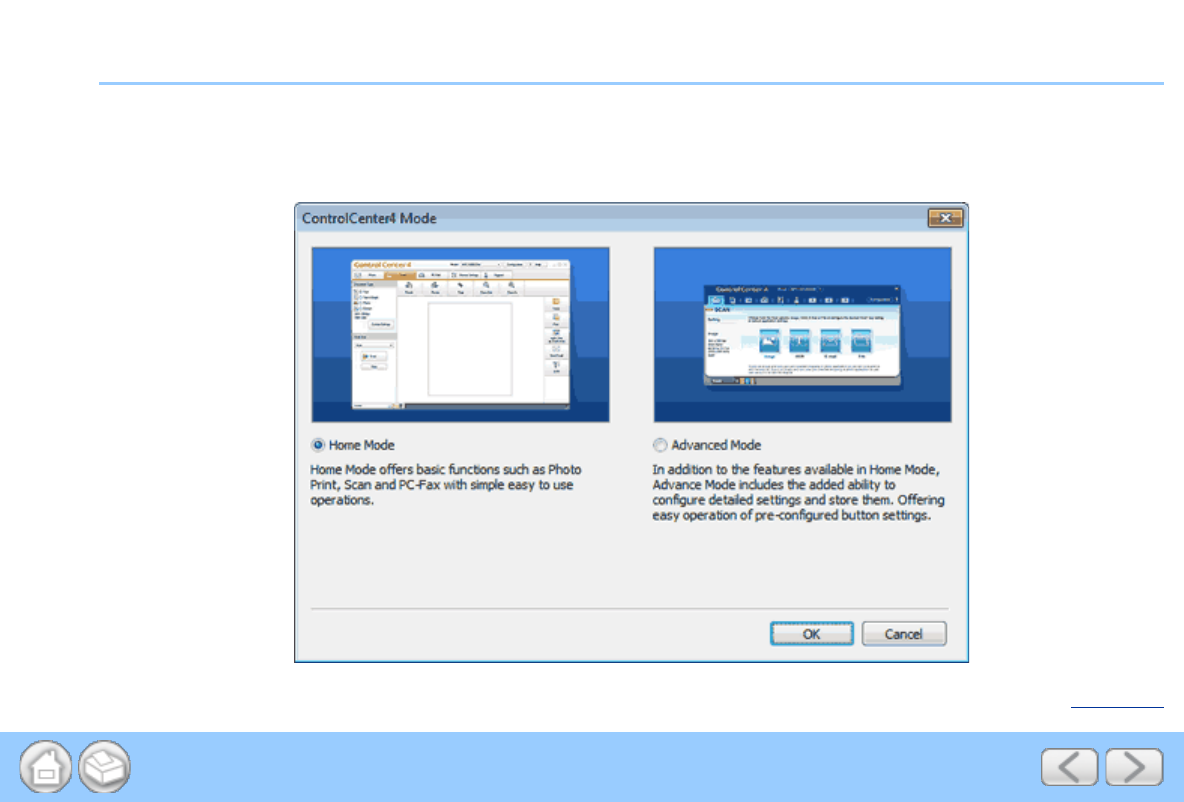Click the Advanced Mode preview thumbnail
Screen dimensions: 1184x802
click(x=803, y=335)
